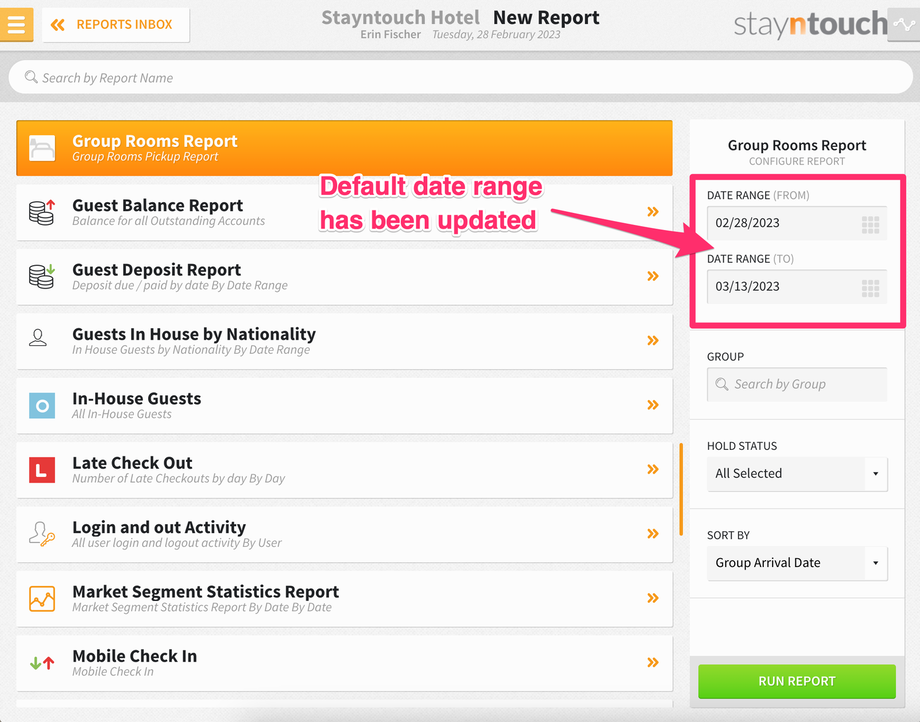Screen dimensions: 920x722
Task: Open the hamburger main menu
Action: point(16,24)
